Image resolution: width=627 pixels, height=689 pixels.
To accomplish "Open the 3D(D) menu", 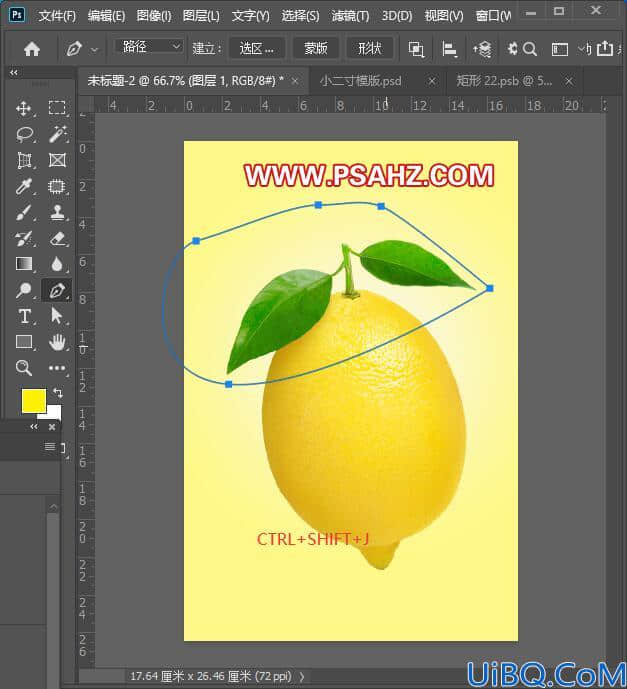I will tap(397, 16).
